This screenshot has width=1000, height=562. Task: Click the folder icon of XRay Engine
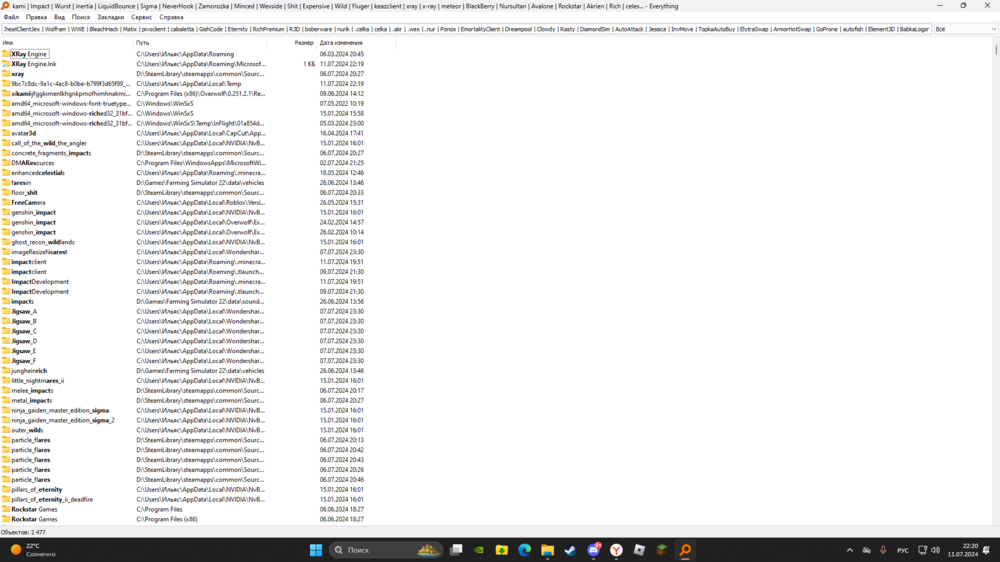(x=6, y=54)
